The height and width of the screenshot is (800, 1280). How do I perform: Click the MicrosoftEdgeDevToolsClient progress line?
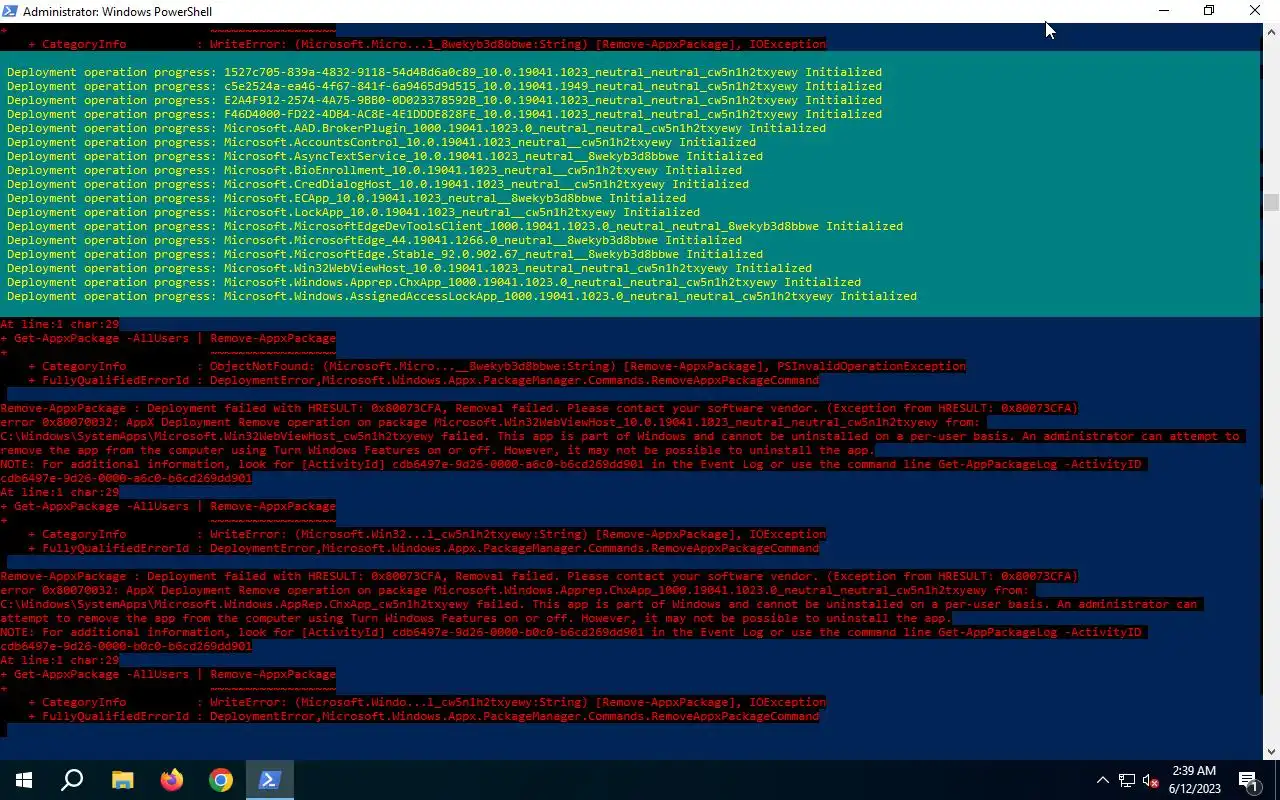(455, 226)
